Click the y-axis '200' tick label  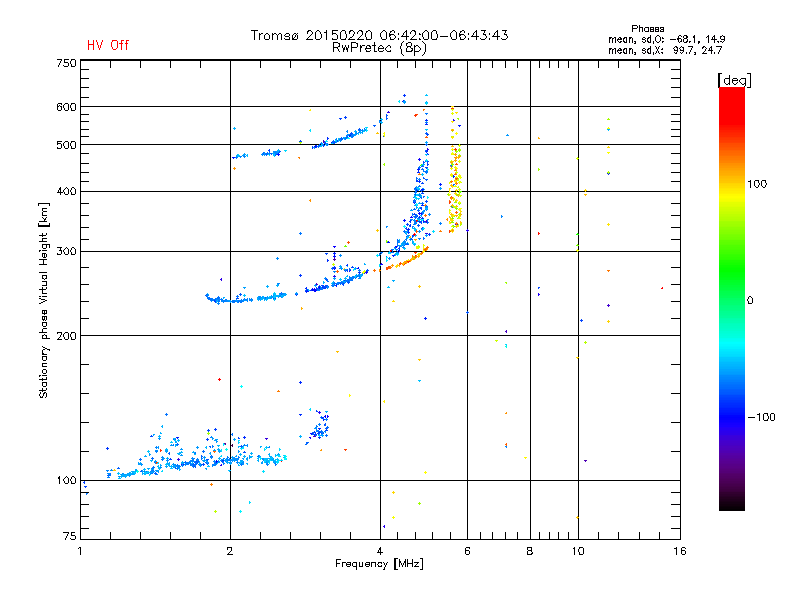point(66,336)
